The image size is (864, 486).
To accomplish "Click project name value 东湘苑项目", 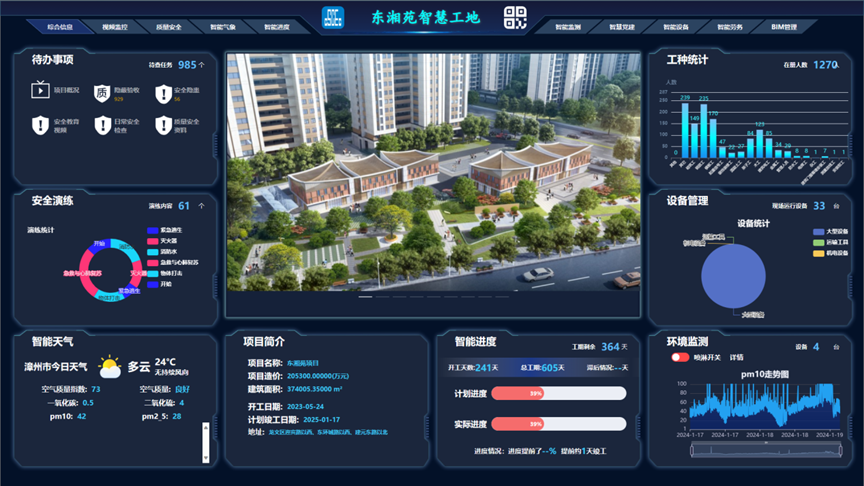I will pos(303,363).
